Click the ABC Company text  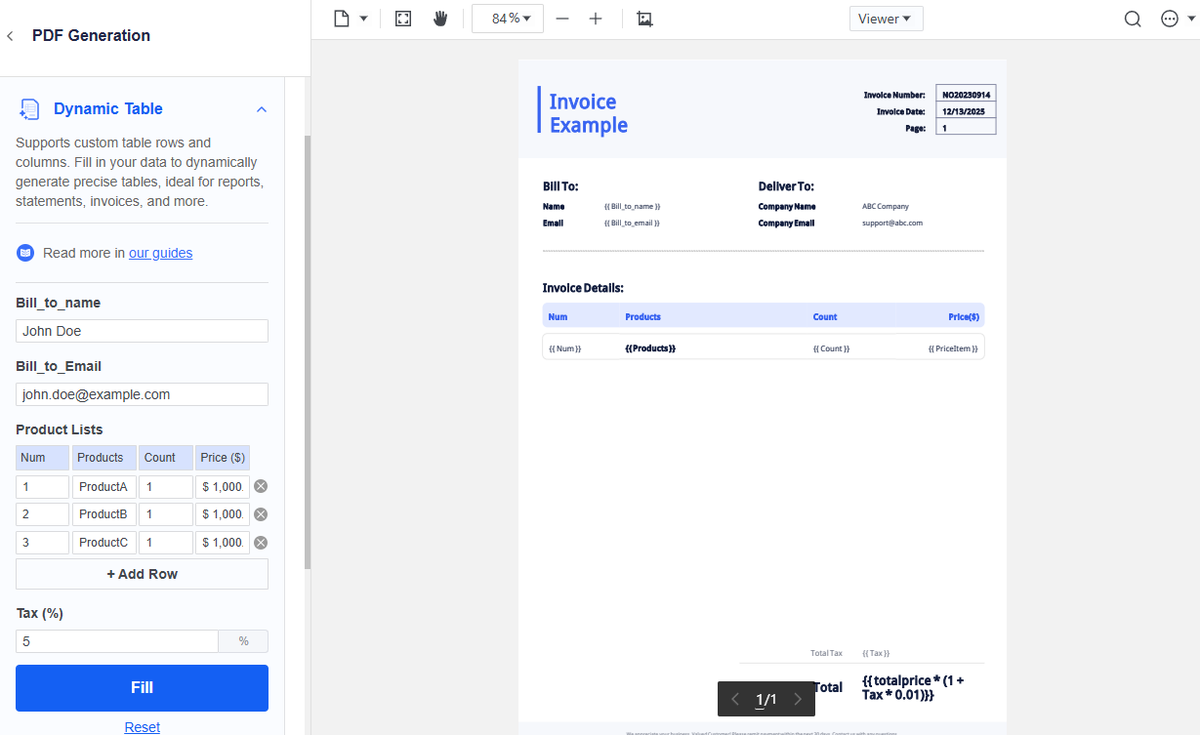point(885,206)
